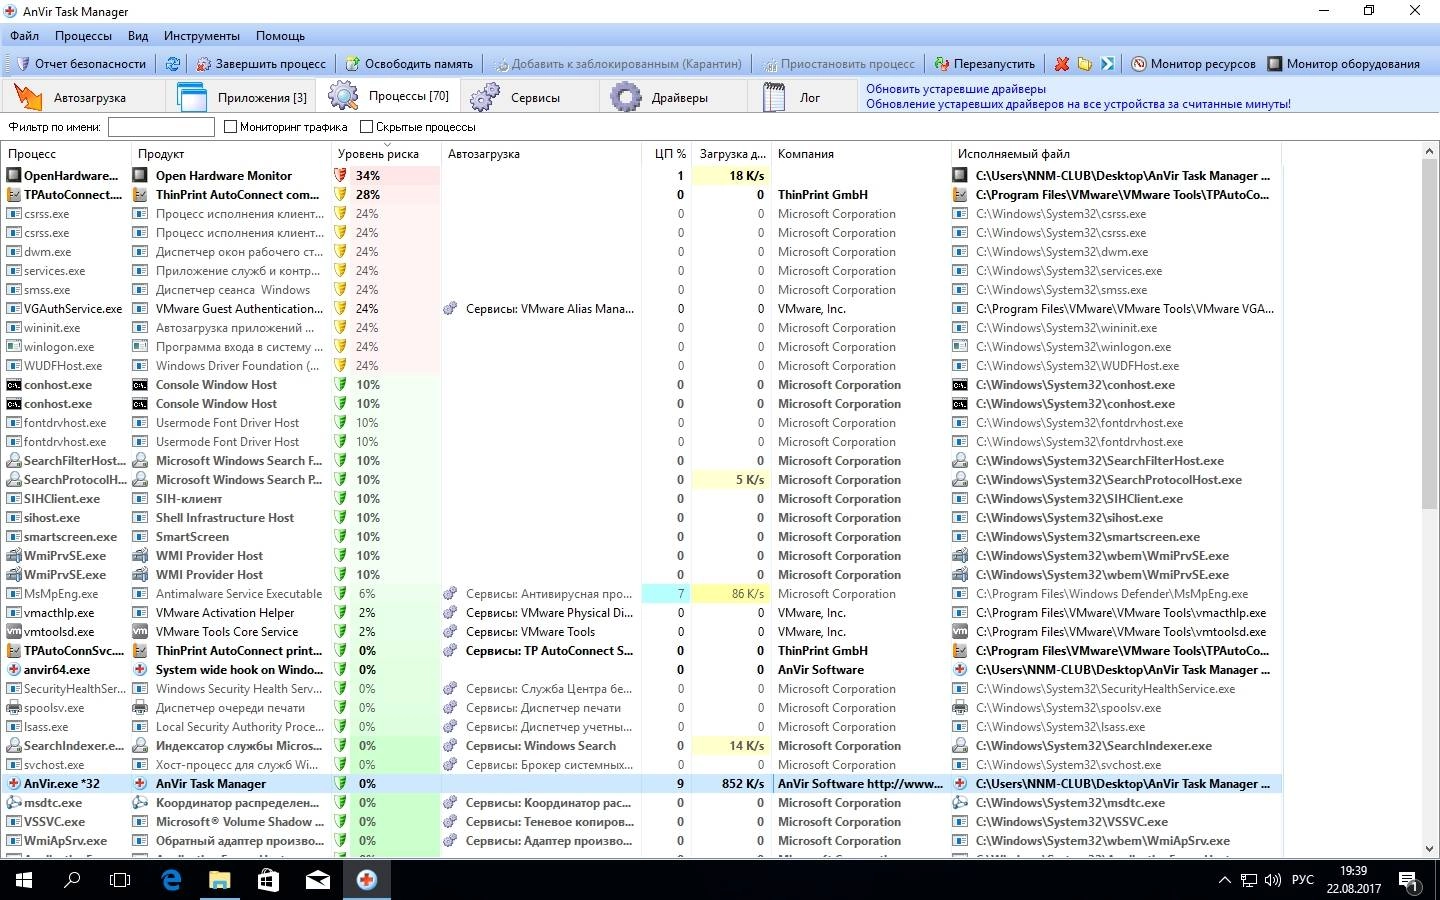1440x900 pixels.
Task: Click the volume icon in system tray
Action: (1272, 880)
